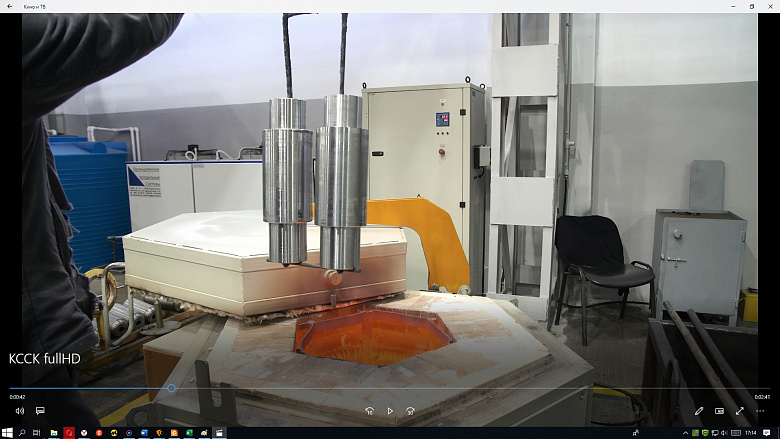
Task: Open more options ellipsis menu
Action: (761, 411)
